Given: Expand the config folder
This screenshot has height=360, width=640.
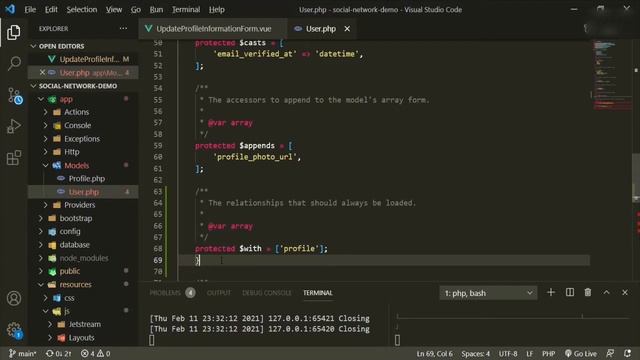Looking at the screenshot, I should [x=41, y=231].
